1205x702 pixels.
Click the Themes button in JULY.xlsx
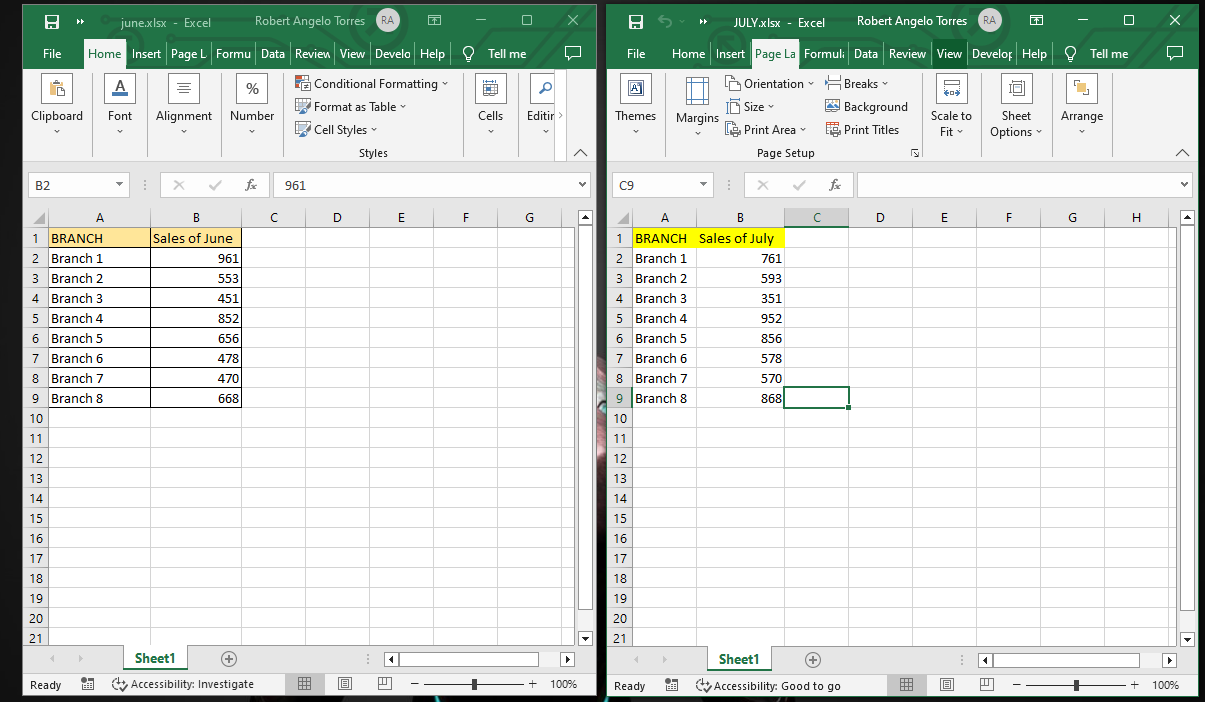[635, 105]
